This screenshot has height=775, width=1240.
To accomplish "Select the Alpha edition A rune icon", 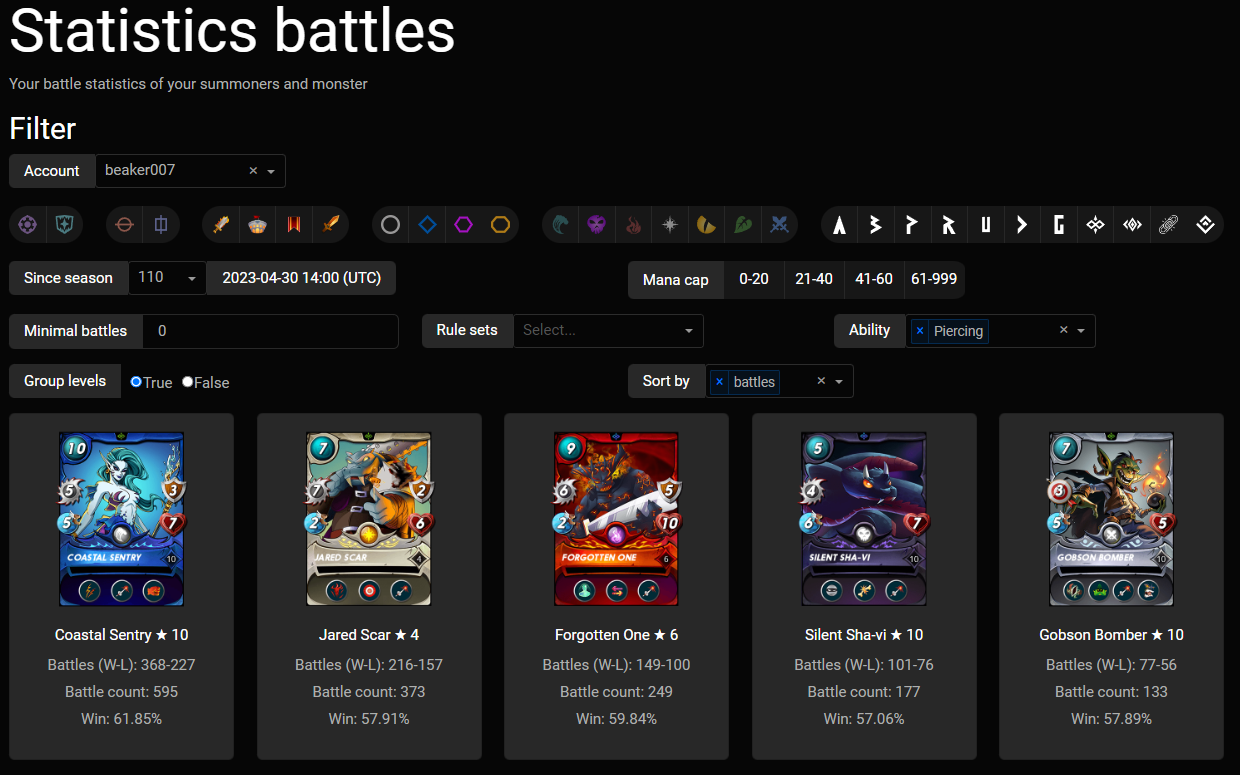I will [840, 225].
